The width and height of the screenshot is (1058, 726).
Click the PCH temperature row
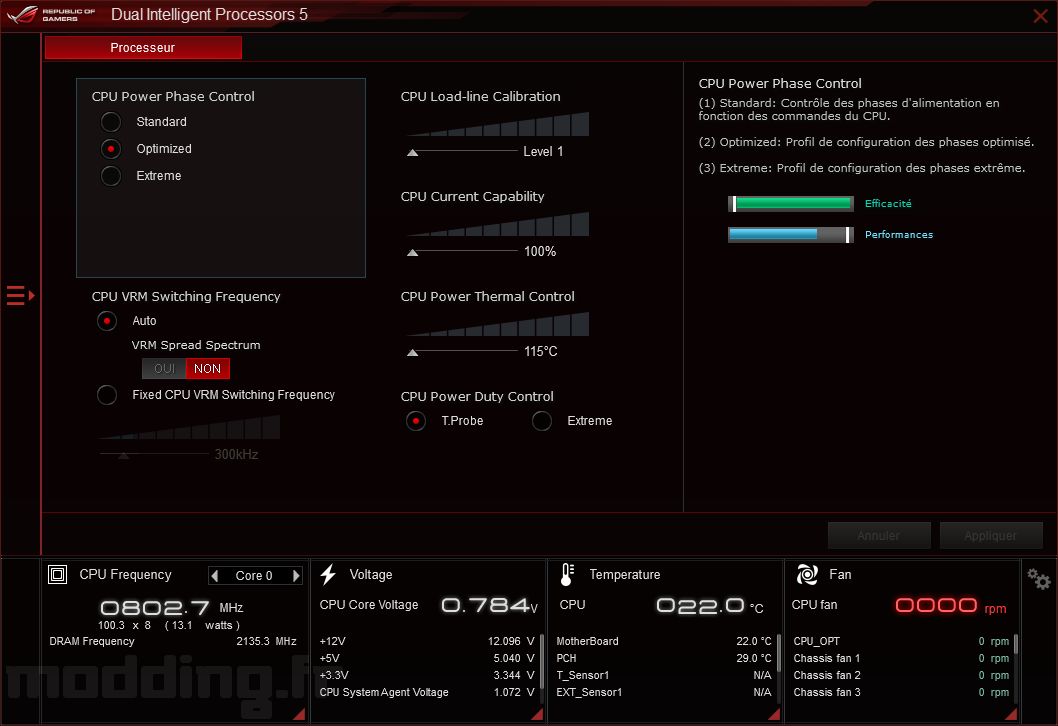click(x=664, y=659)
